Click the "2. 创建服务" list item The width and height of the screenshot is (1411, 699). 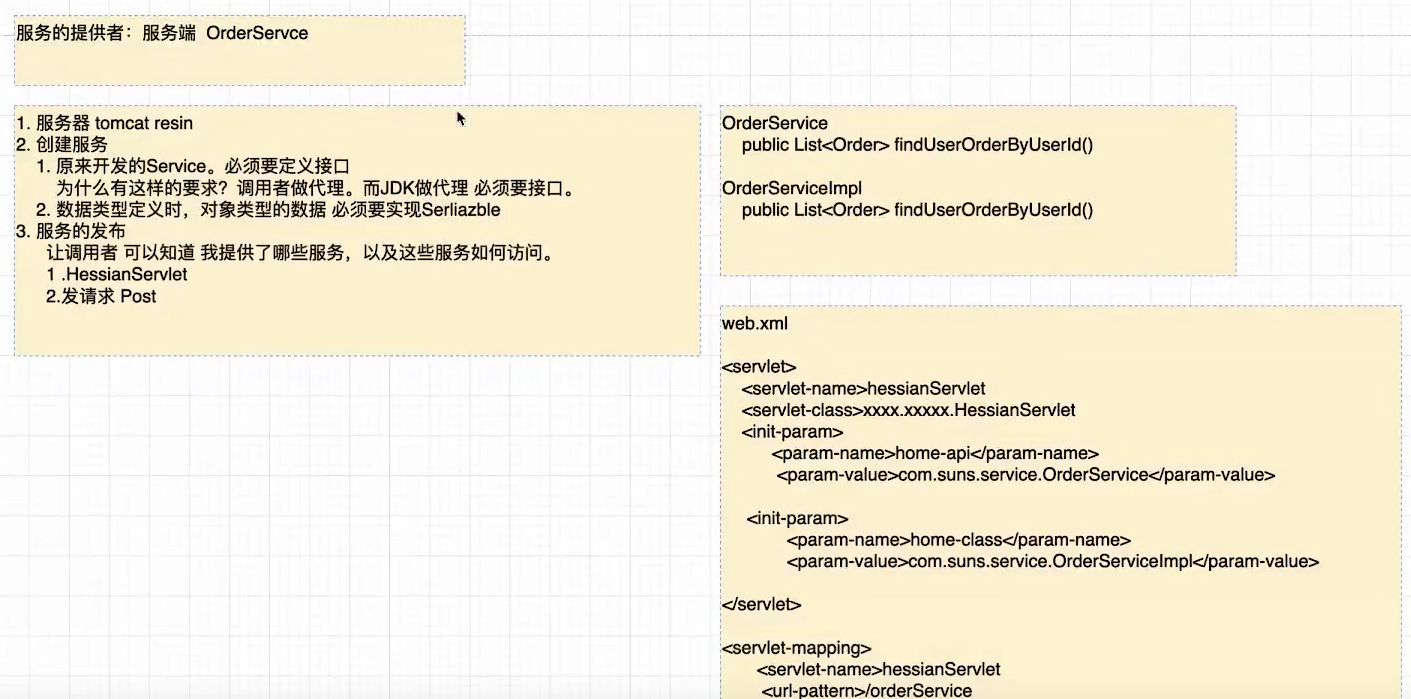(x=62, y=145)
